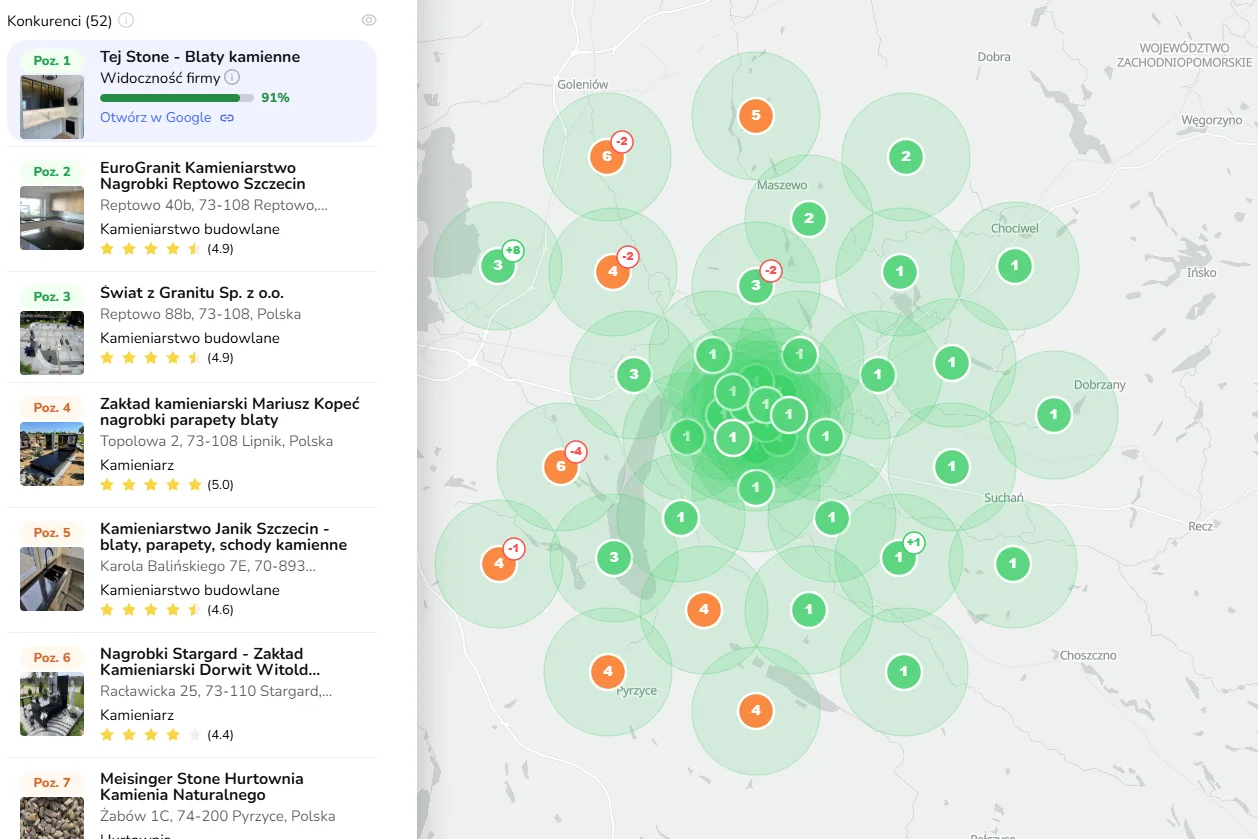Click info icon beside Widoczność firmy

coord(232,77)
